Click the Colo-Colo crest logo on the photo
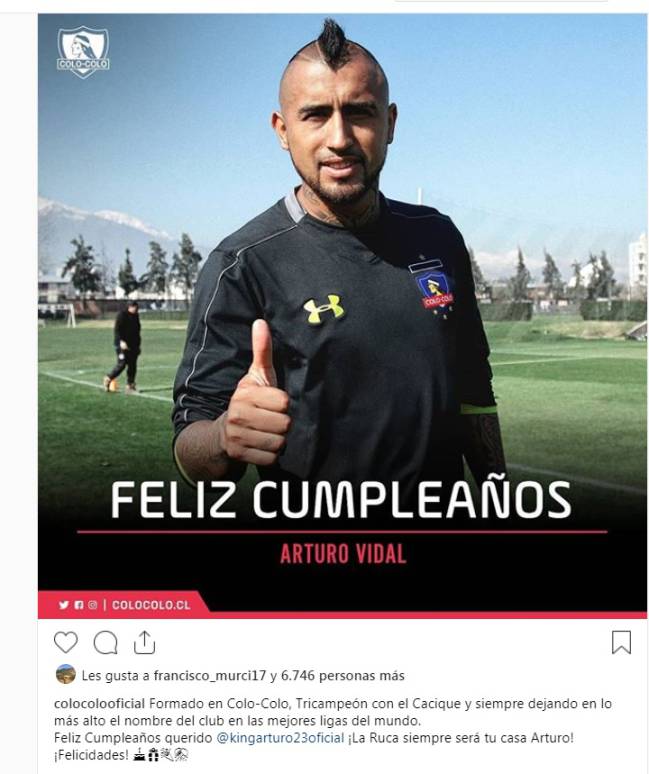This screenshot has width=649, height=774. (x=83, y=52)
